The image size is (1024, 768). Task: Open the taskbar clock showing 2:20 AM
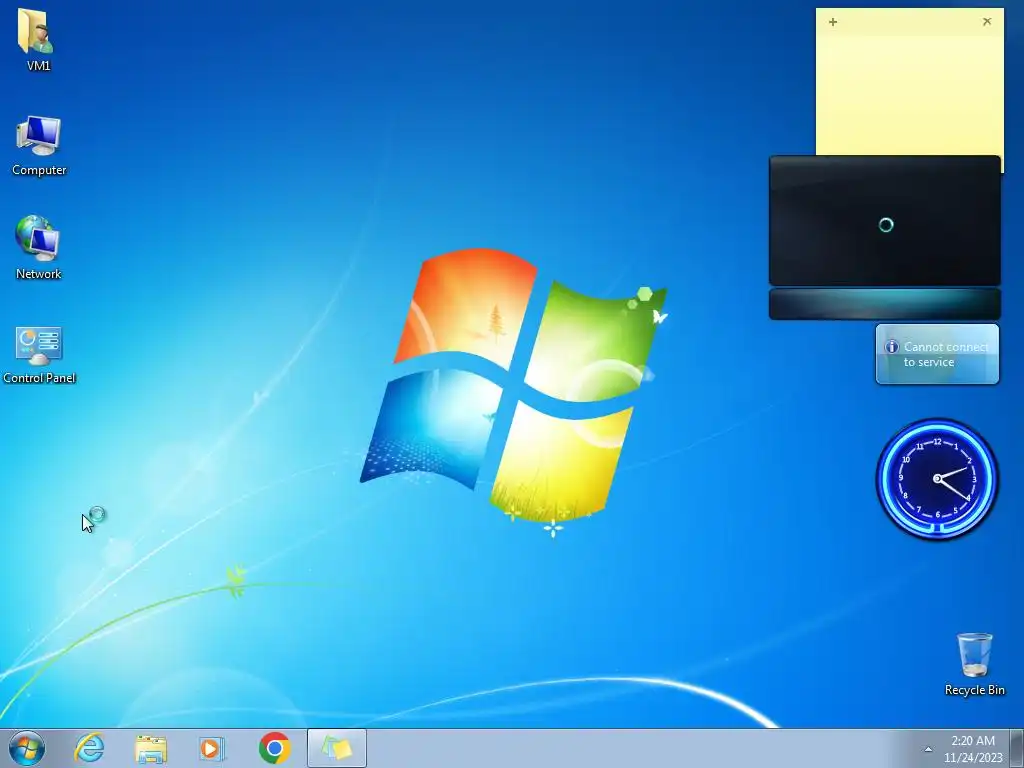pos(972,749)
